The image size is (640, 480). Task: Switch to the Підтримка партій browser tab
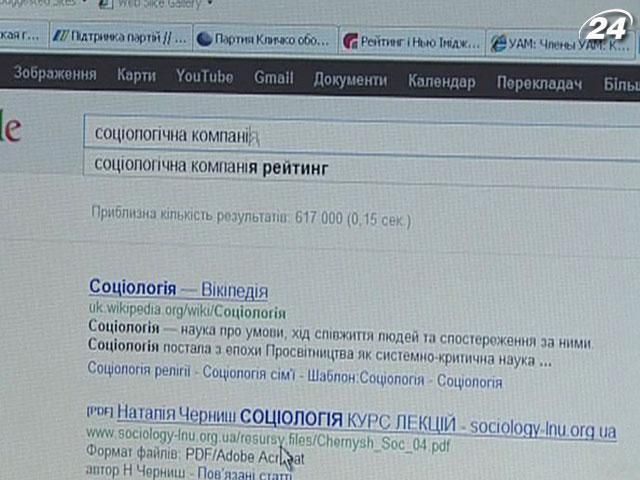[x=120, y=37]
